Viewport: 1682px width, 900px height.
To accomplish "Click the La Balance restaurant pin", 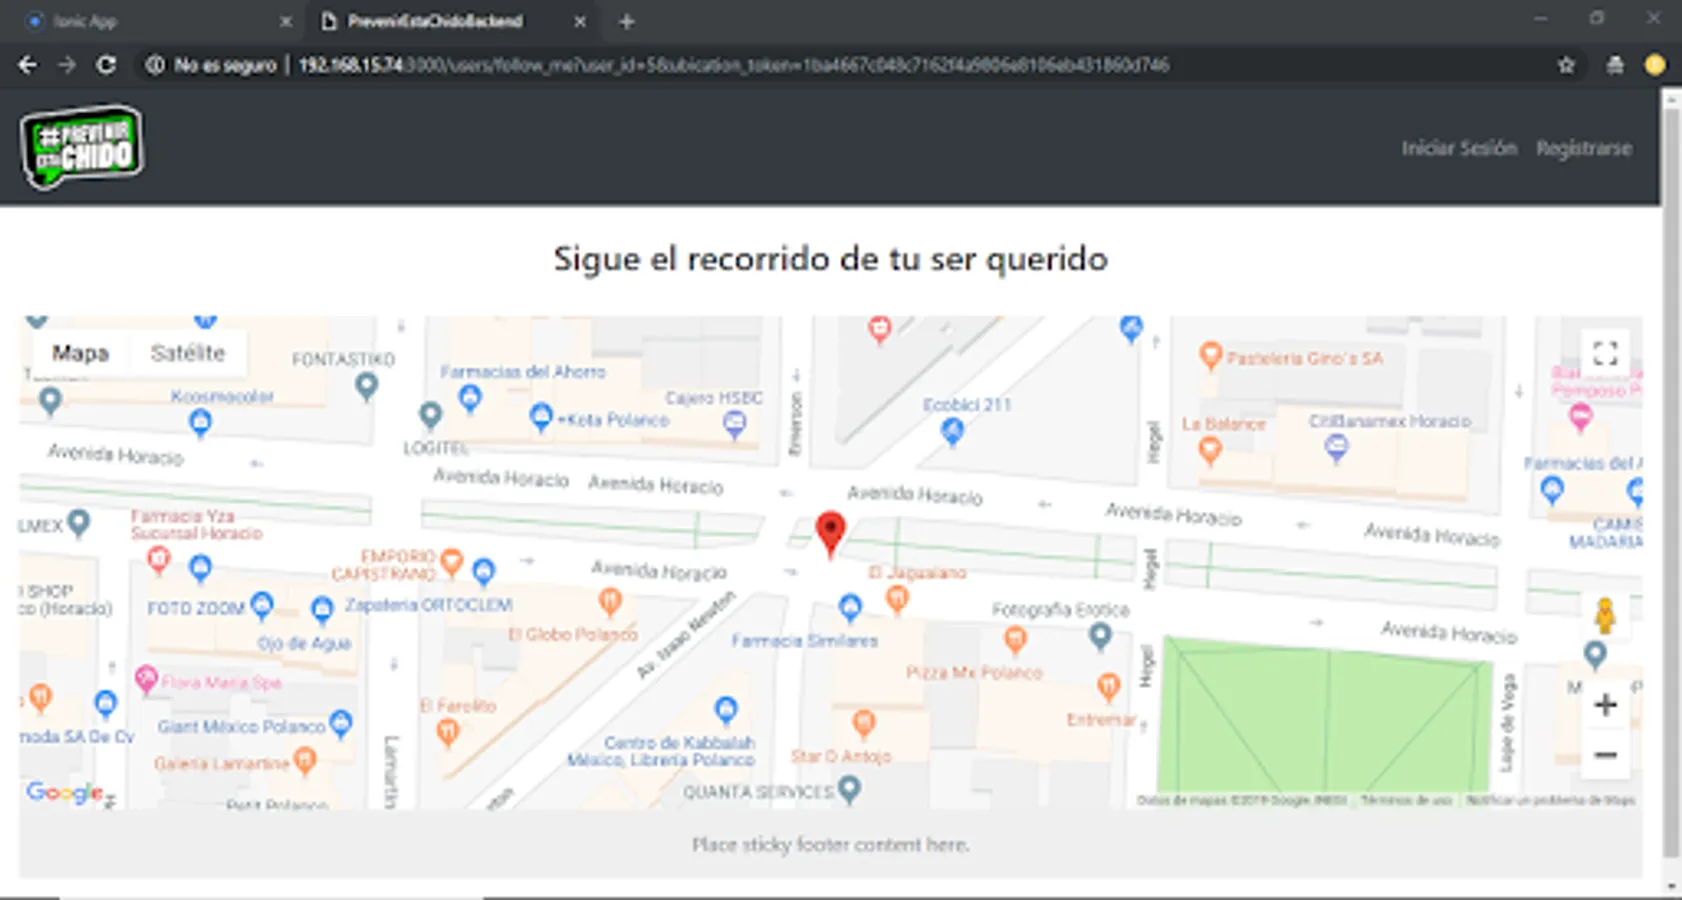I will point(1210,451).
